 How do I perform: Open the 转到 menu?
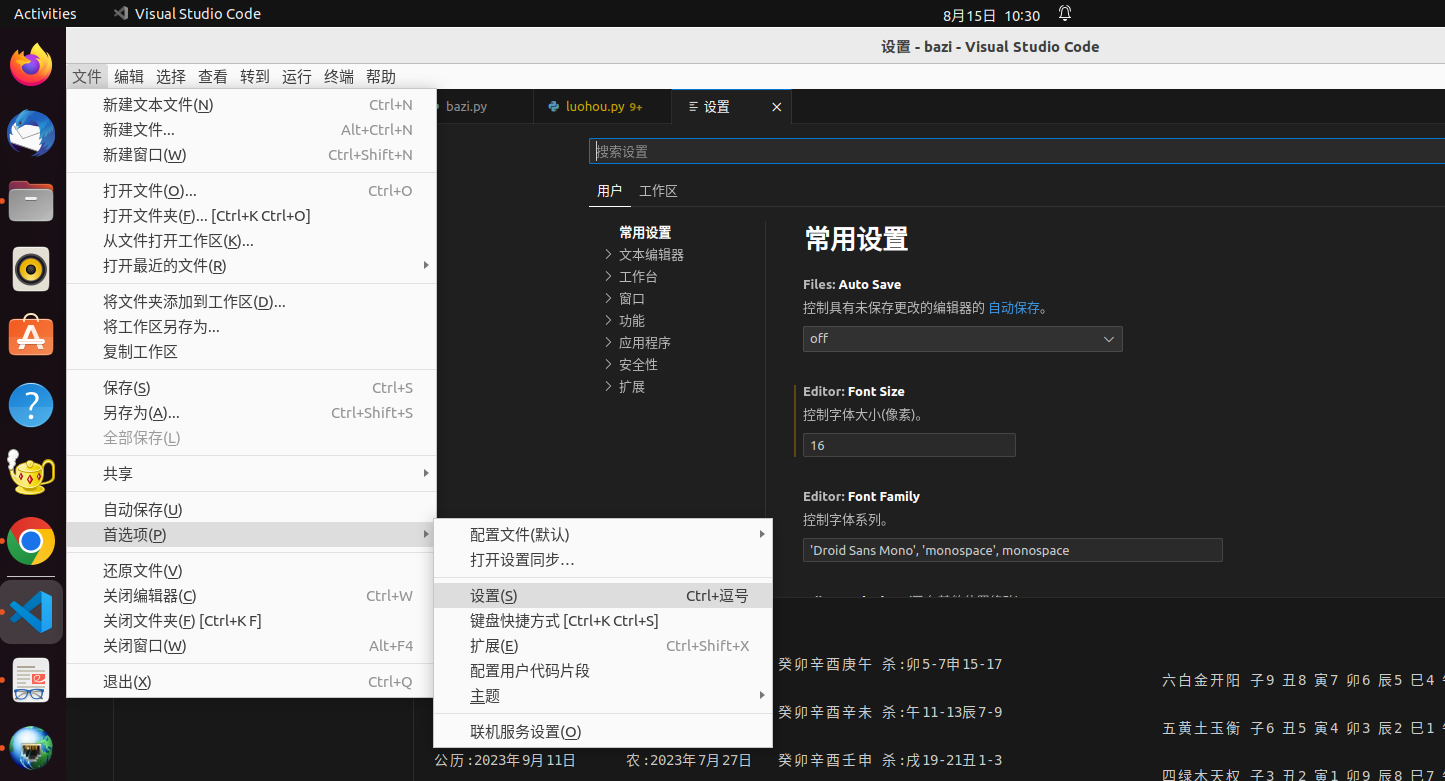(x=255, y=77)
